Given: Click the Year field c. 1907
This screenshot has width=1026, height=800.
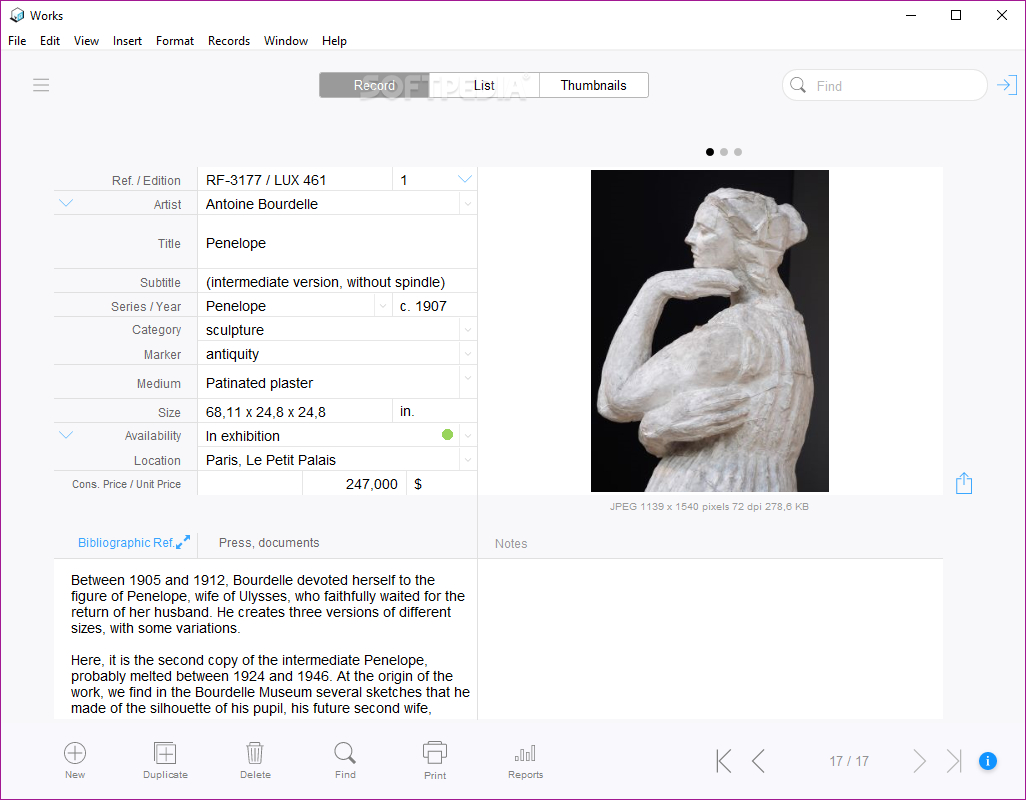Looking at the screenshot, I should pyautogui.click(x=434, y=306).
